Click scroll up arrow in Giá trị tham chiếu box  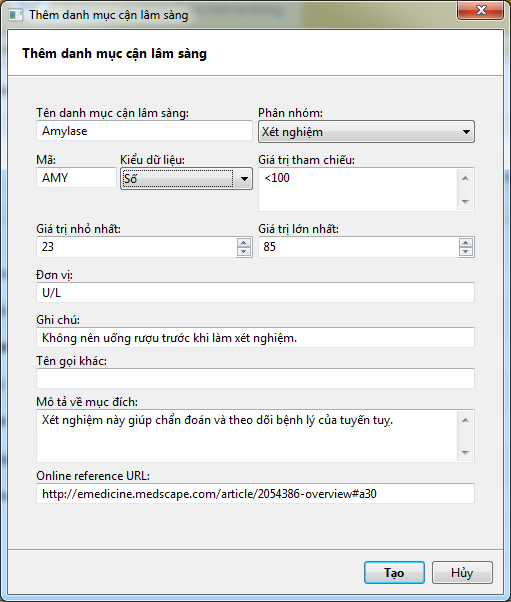pos(465,178)
